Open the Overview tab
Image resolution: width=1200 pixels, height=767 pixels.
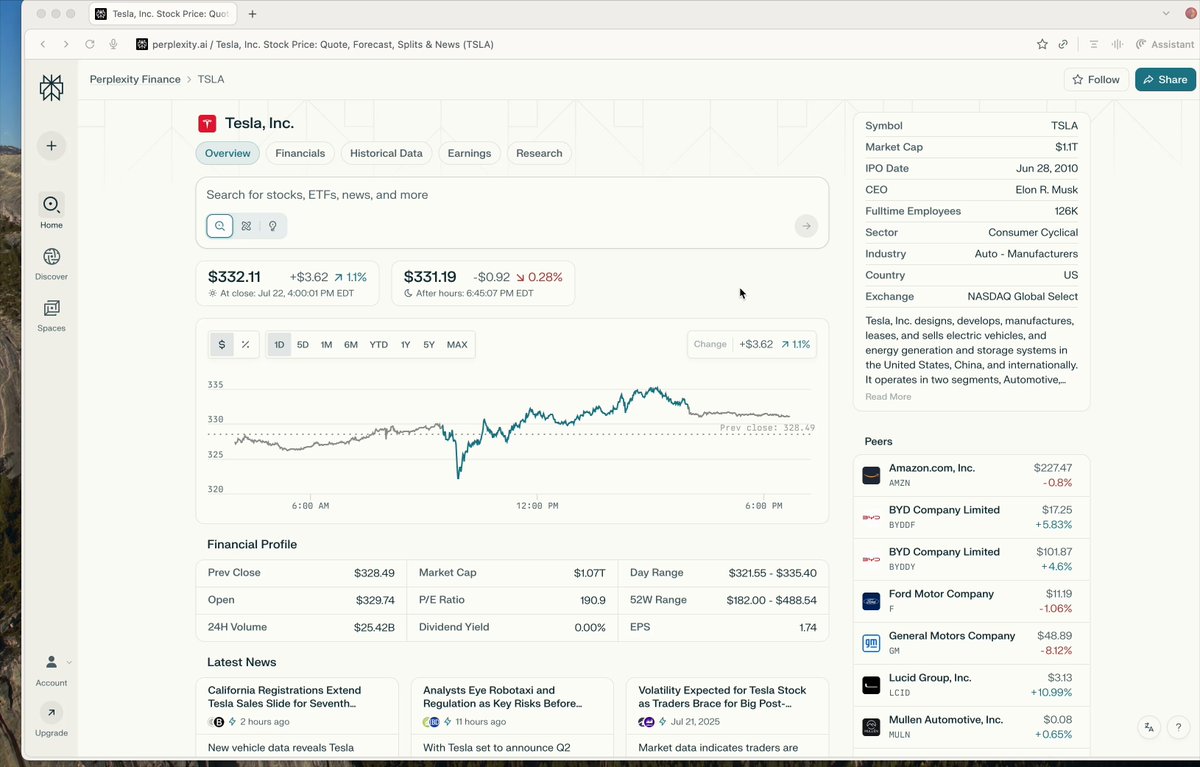(x=227, y=153)
